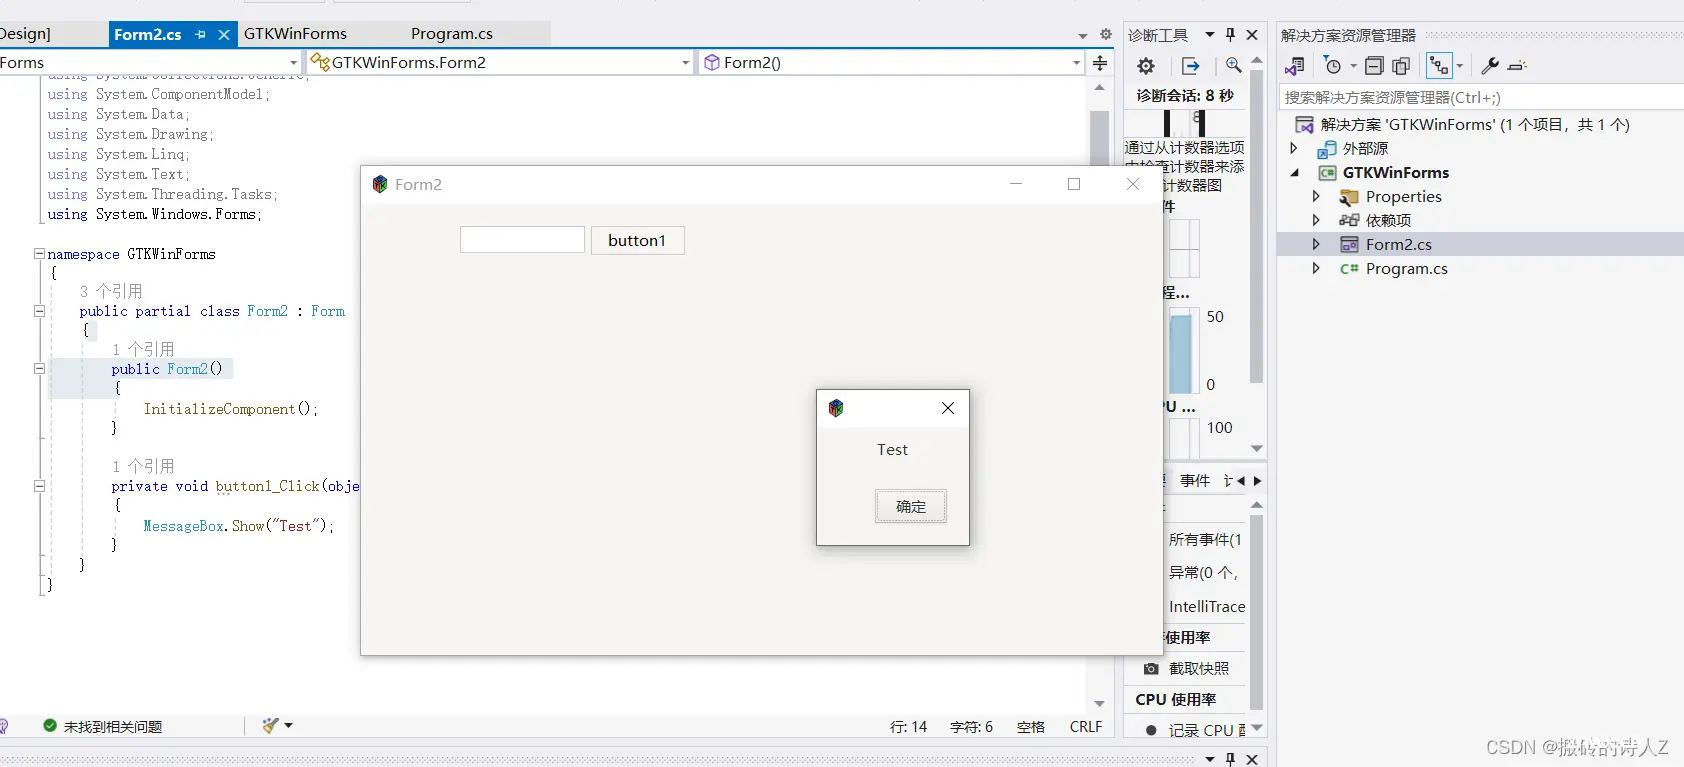Click preview selected items icon
This screenshot has width=1684, height=767.
(1517, 66)
